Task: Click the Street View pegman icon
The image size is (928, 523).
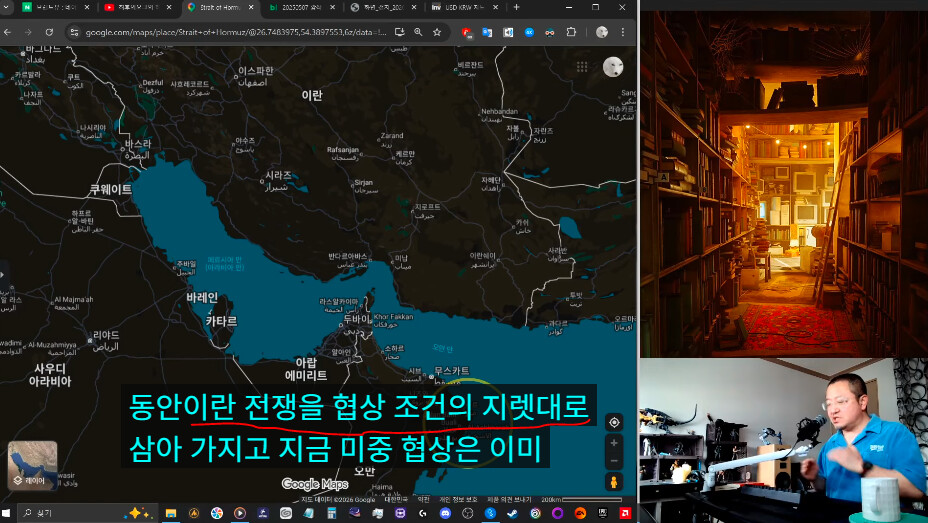Action: point(614,482)
